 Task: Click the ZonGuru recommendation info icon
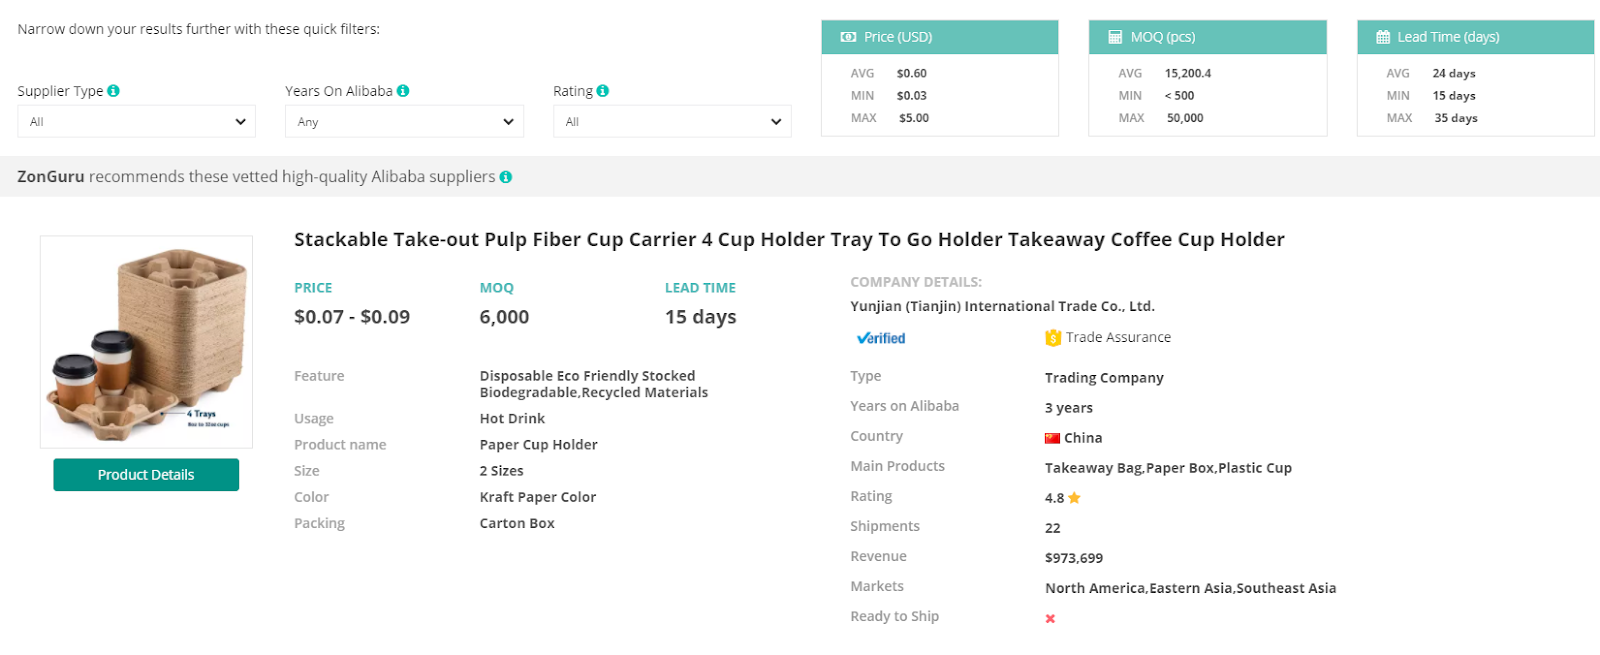click(x=506, y=176)
